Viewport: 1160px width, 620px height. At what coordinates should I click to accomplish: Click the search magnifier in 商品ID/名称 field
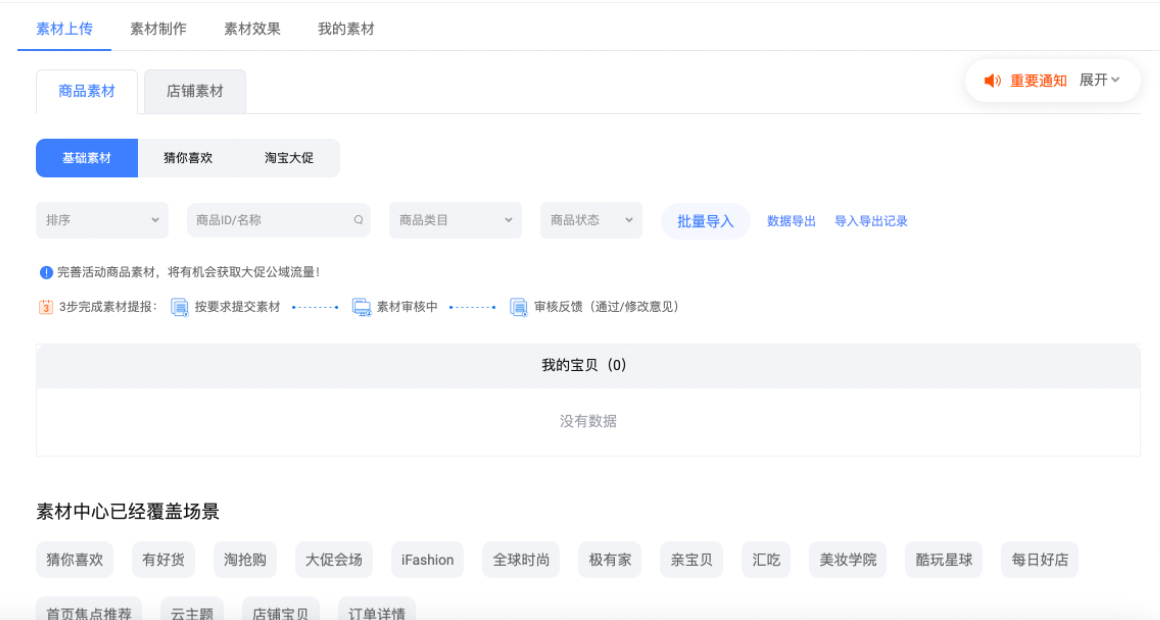pos(358,220)
